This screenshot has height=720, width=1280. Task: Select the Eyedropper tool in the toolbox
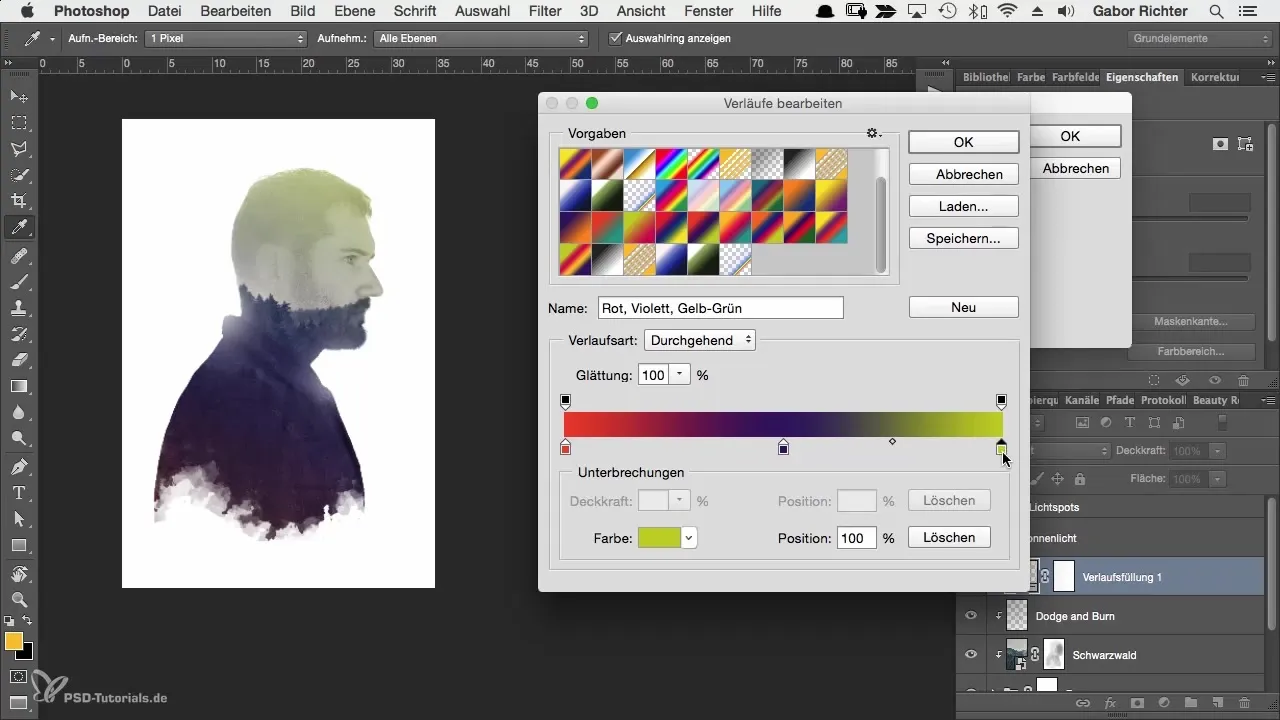click(19, 228)
